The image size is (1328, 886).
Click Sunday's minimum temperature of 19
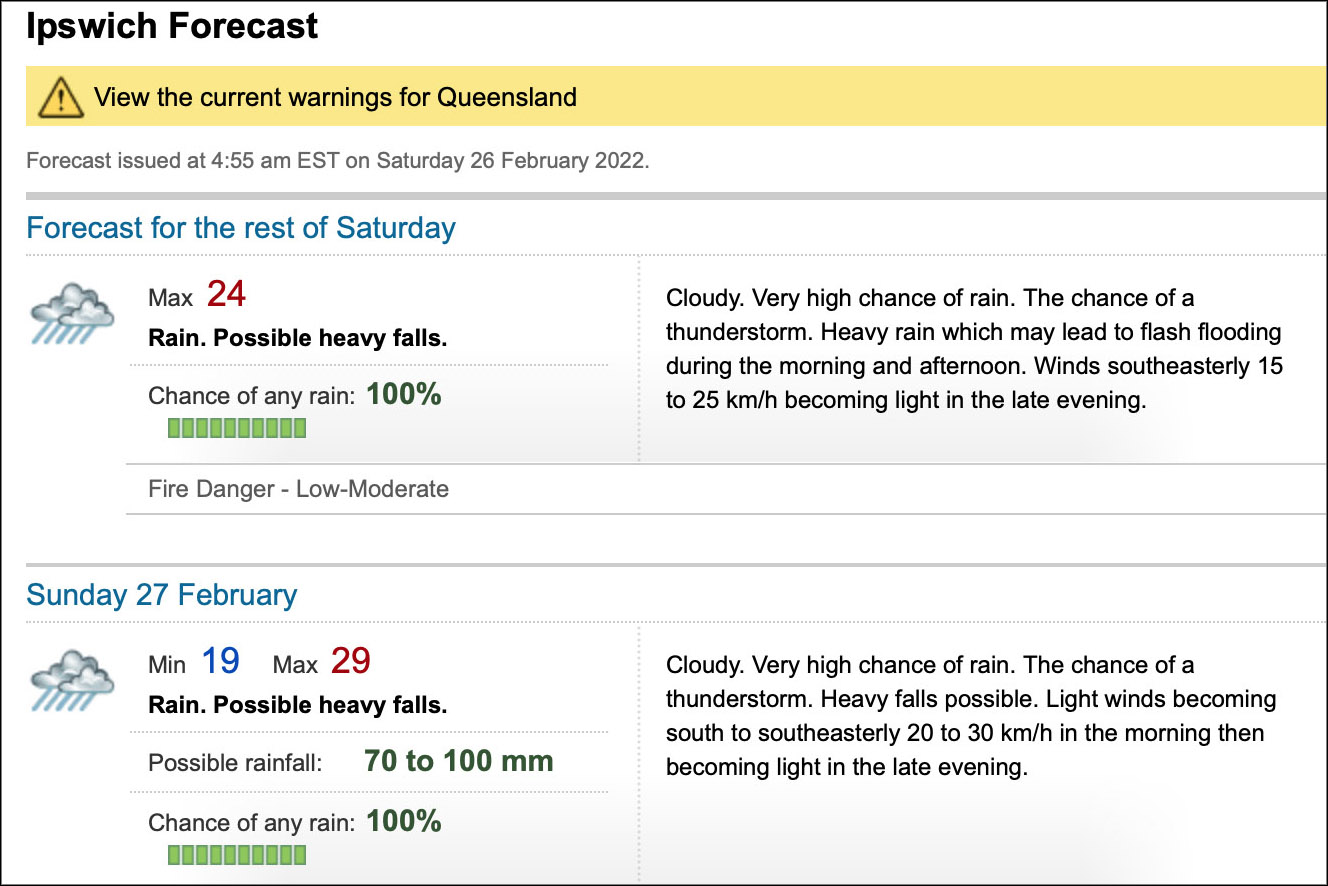220,662
